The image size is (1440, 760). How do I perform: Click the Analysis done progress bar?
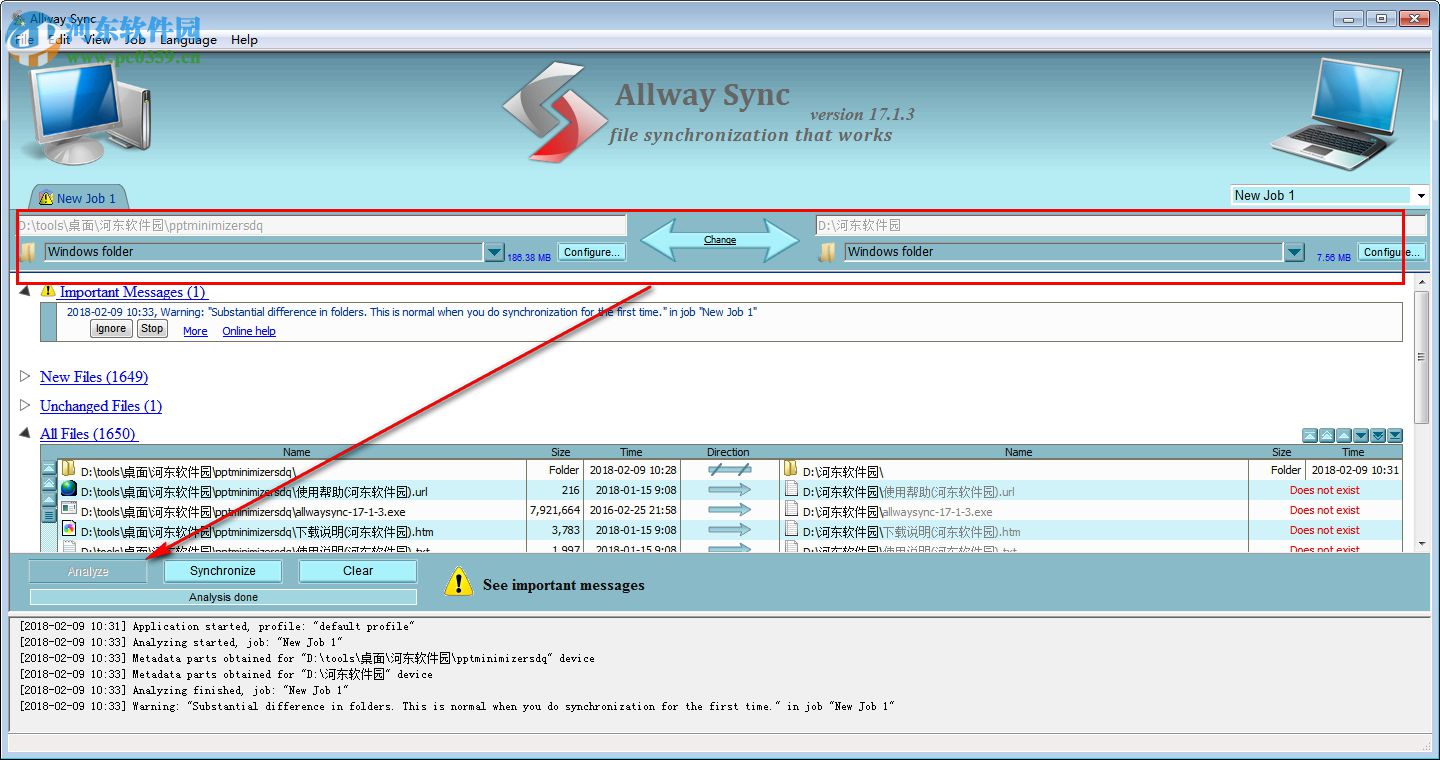(223, 597)
